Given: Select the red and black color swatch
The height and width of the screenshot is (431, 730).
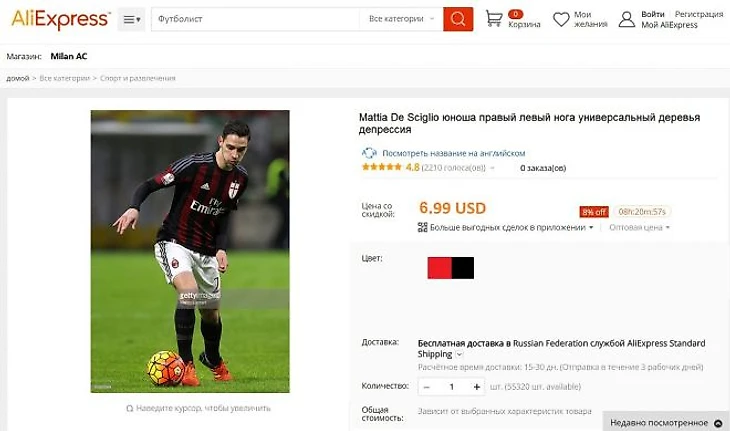Looking at the screenshot, I should pos(451,268).
